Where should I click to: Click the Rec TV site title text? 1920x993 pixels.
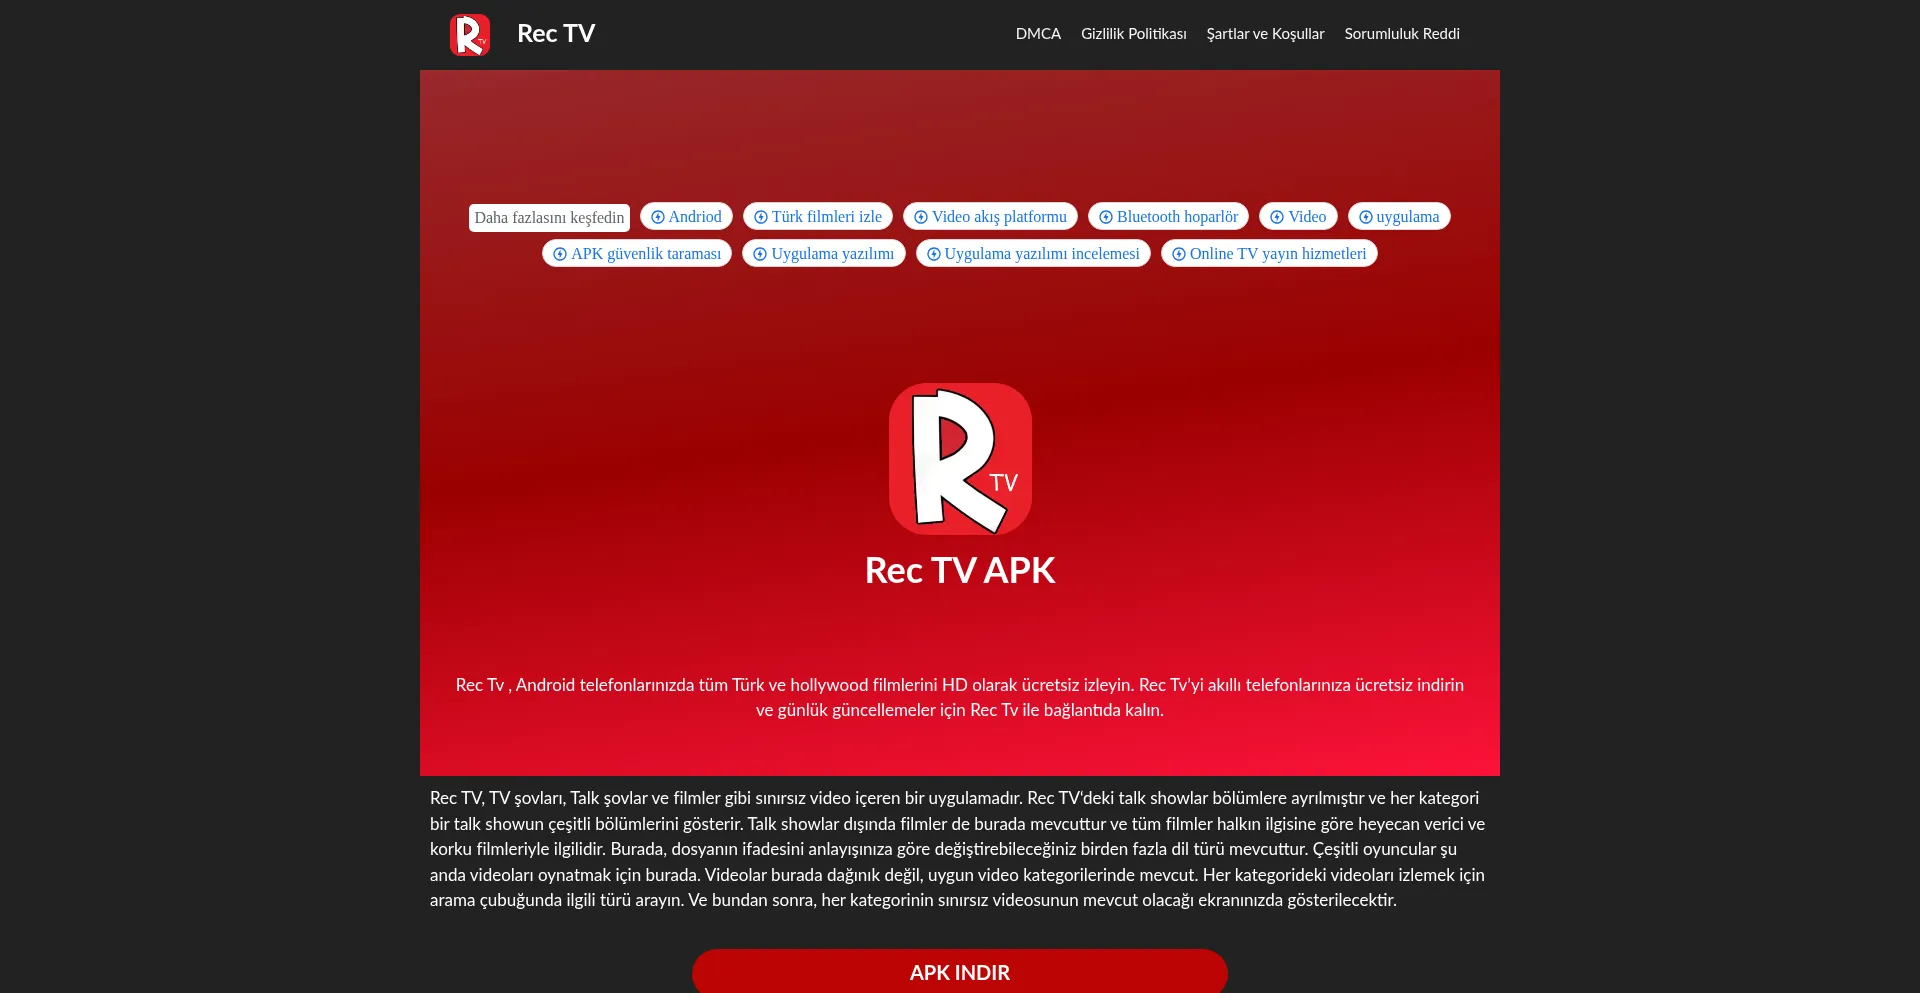pyautogui.click(x=556, y=34)
